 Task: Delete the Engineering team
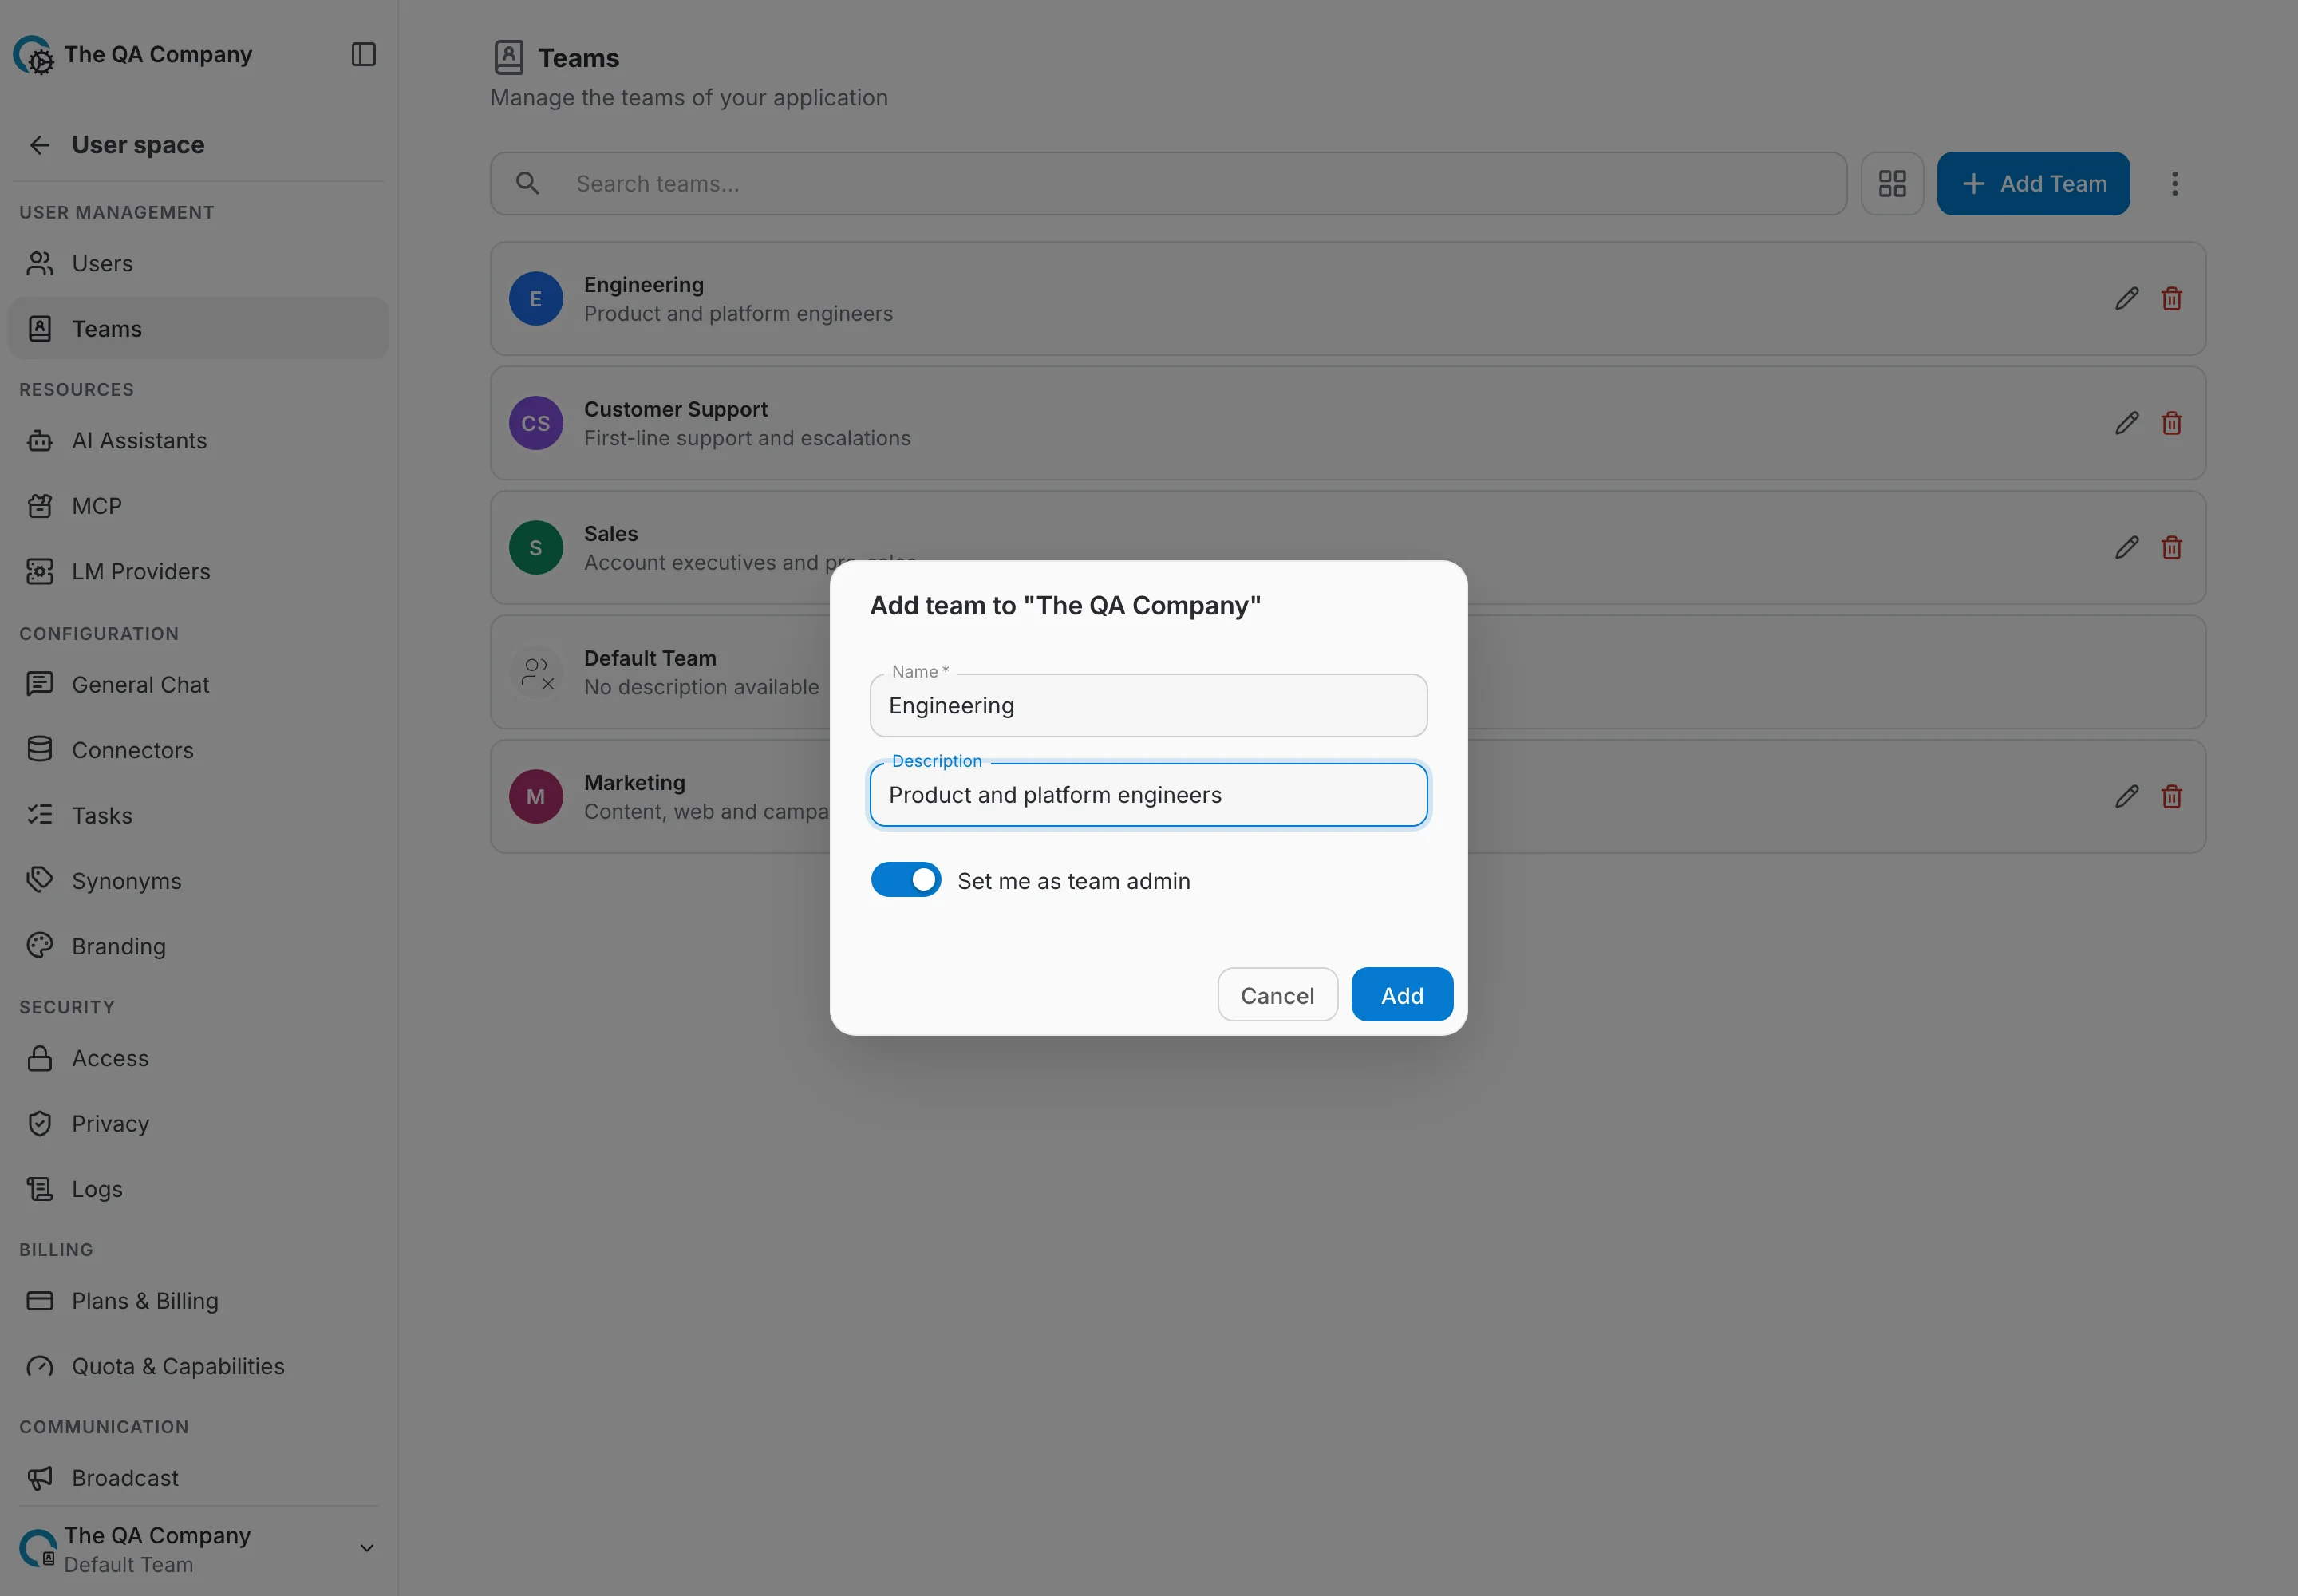pyautogui.click(x=2171, y=298)
